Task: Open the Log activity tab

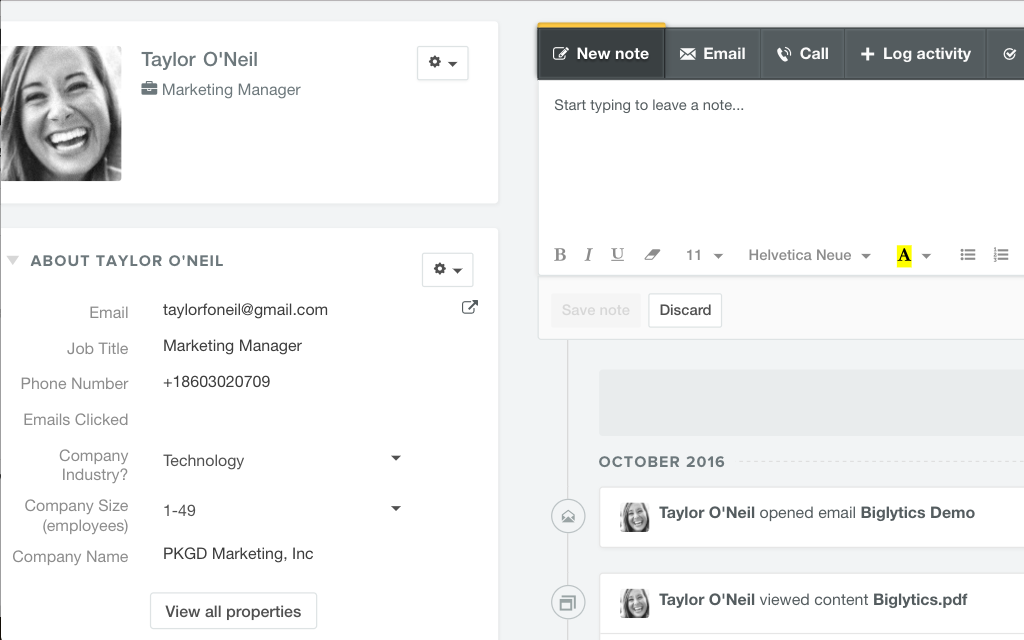Action: 915,53
